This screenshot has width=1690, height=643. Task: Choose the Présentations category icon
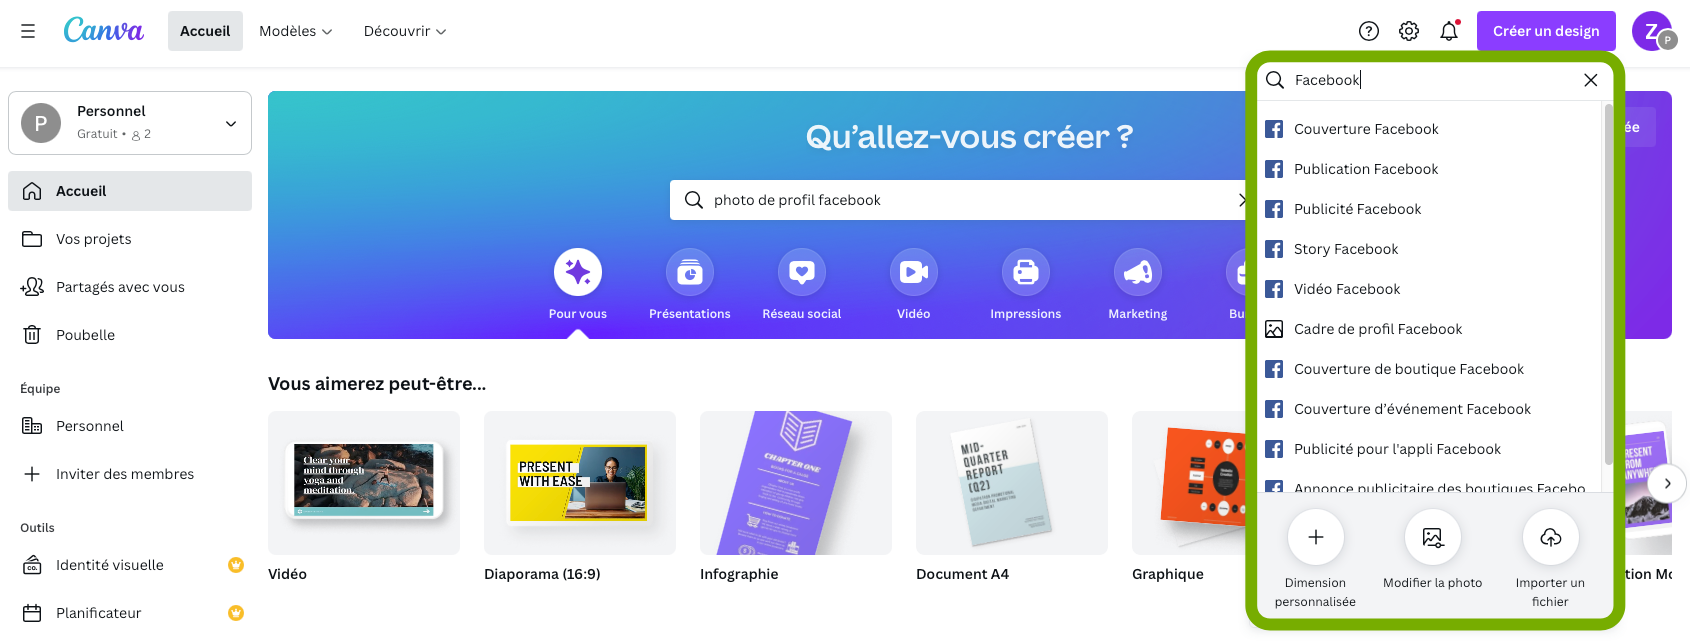point(690,272)
